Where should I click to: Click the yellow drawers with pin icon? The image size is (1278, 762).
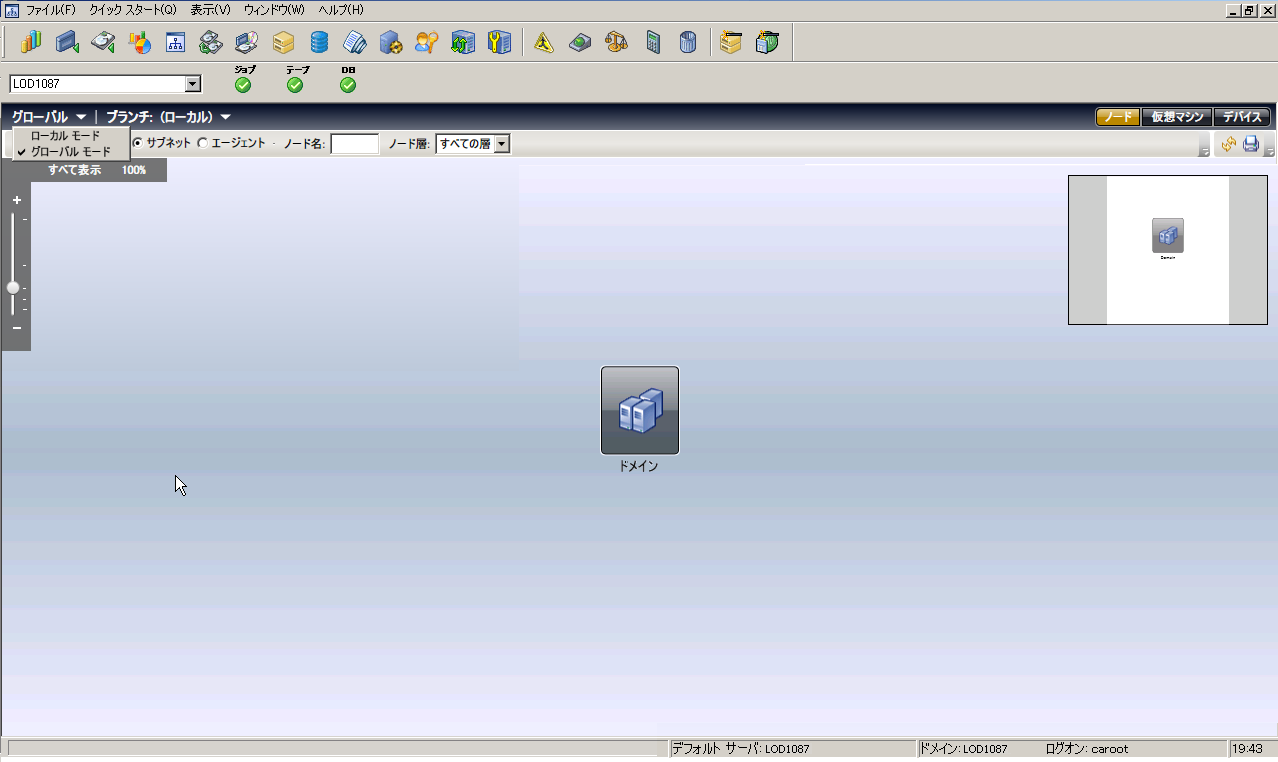(x=731, y=43)
